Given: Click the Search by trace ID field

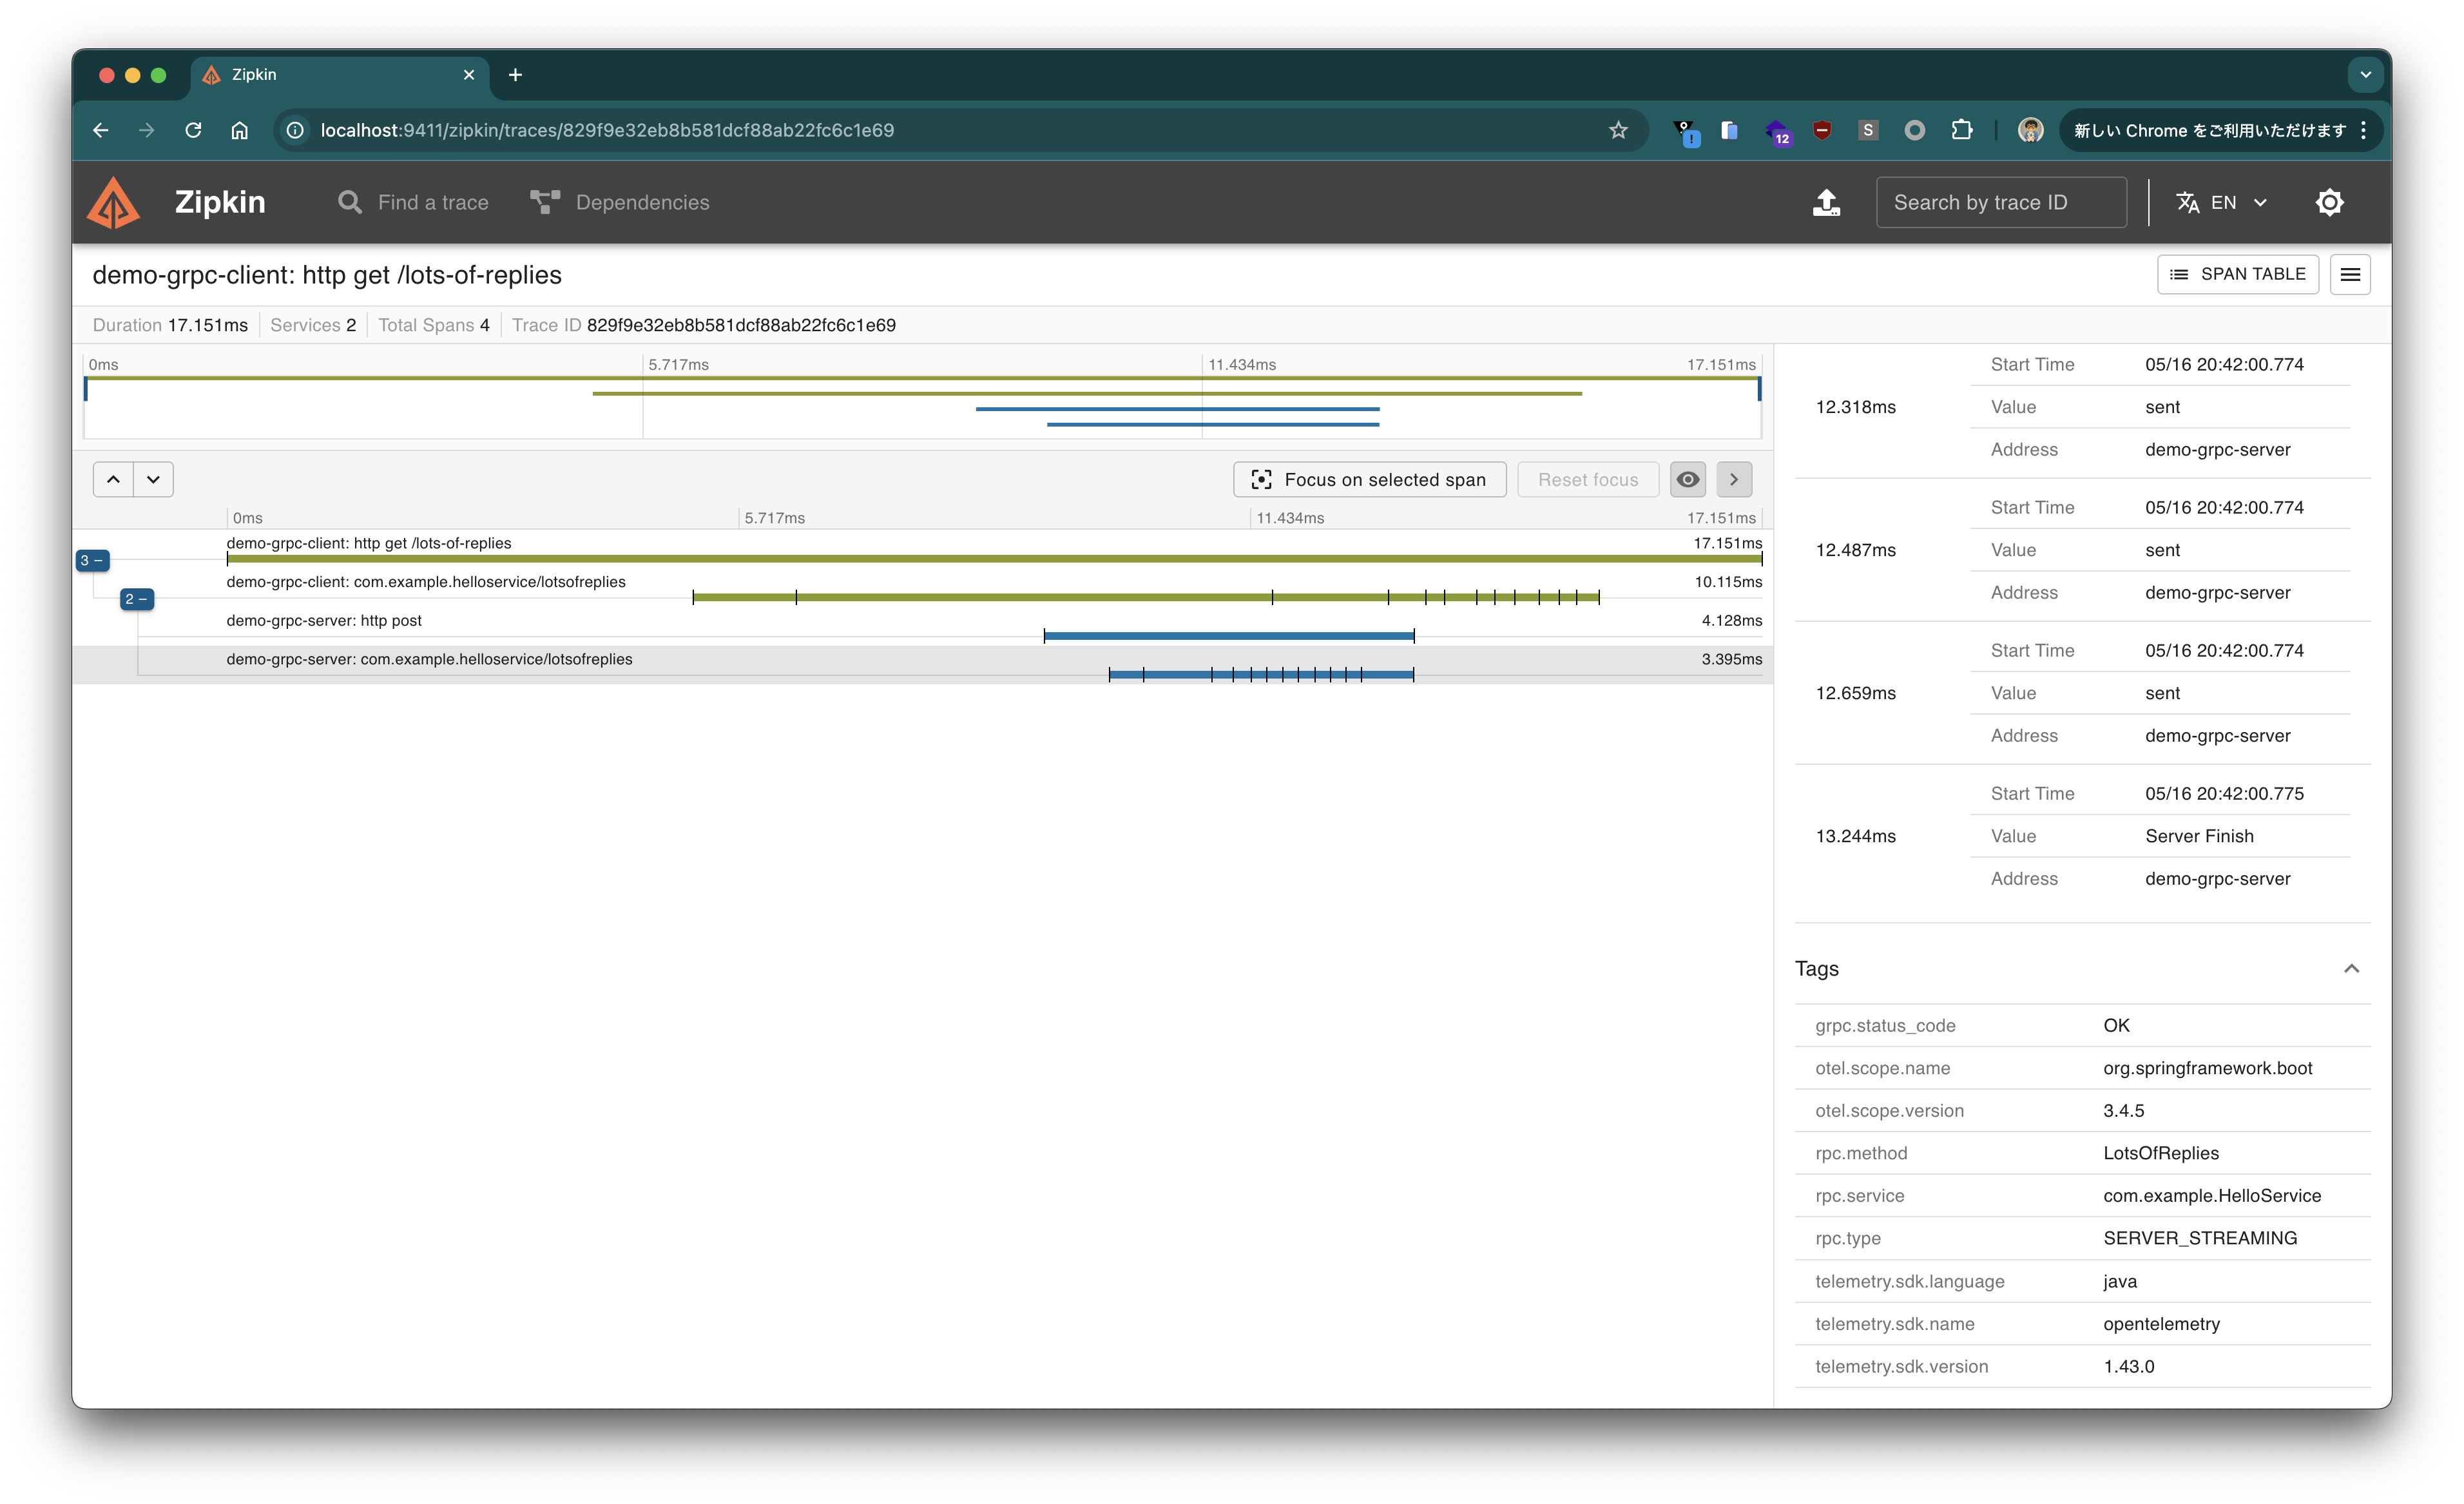Looking at the screenshot, I should pyautogui.click(x=2000, y=202).
